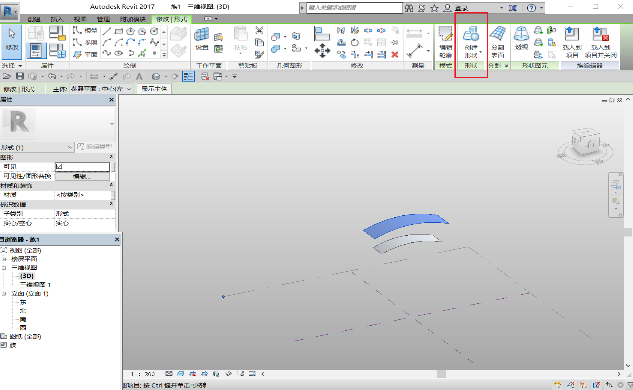
Task: Click the star favorites icon in title bar
Action: point(434,8)
